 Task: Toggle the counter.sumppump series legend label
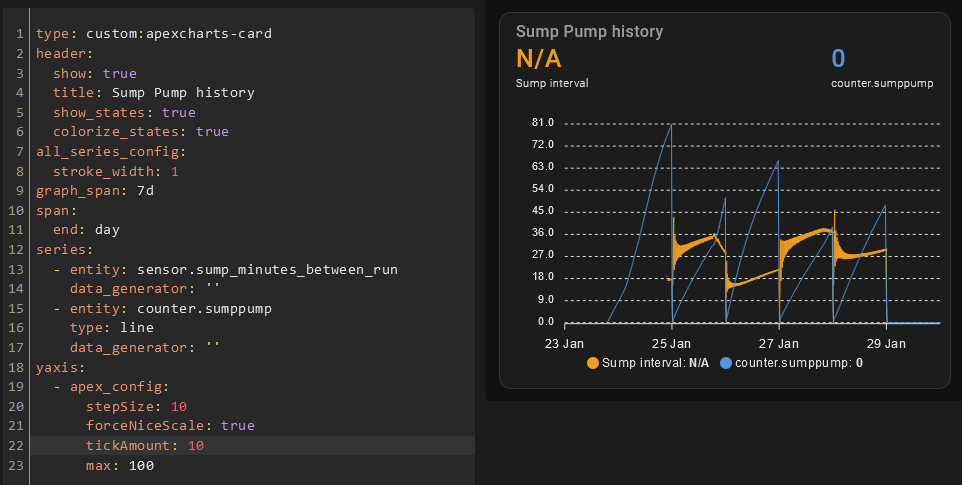pos(798,362)
